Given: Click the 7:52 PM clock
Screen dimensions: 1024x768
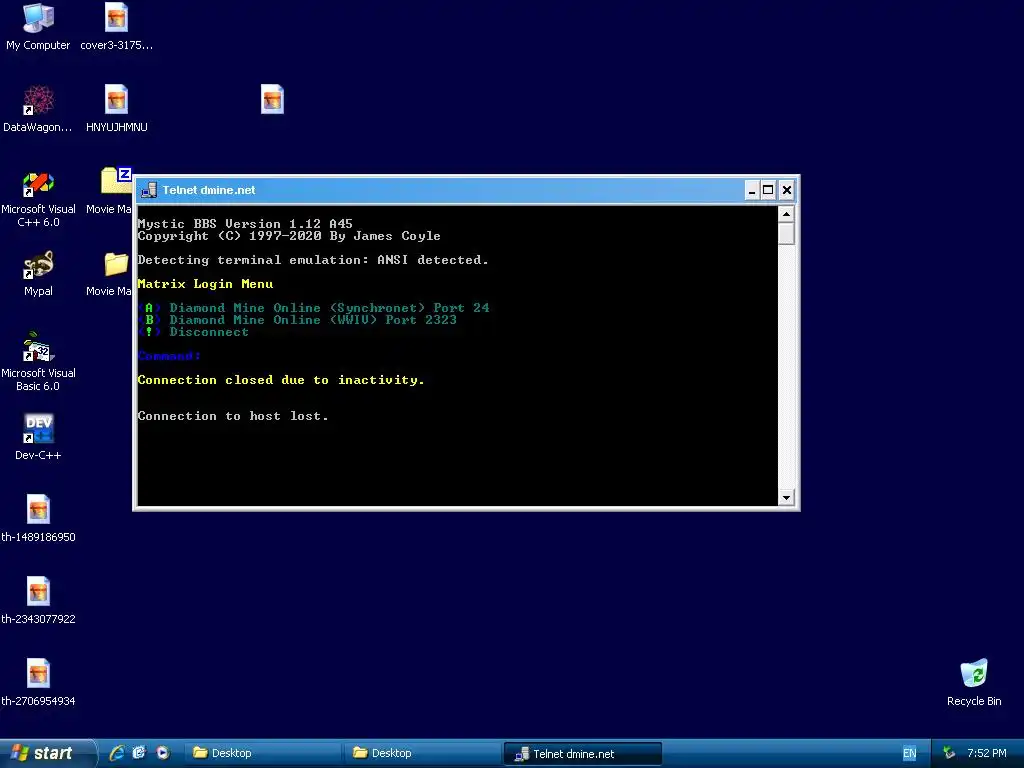Looking at the screenshot, I should coord(987,753).
